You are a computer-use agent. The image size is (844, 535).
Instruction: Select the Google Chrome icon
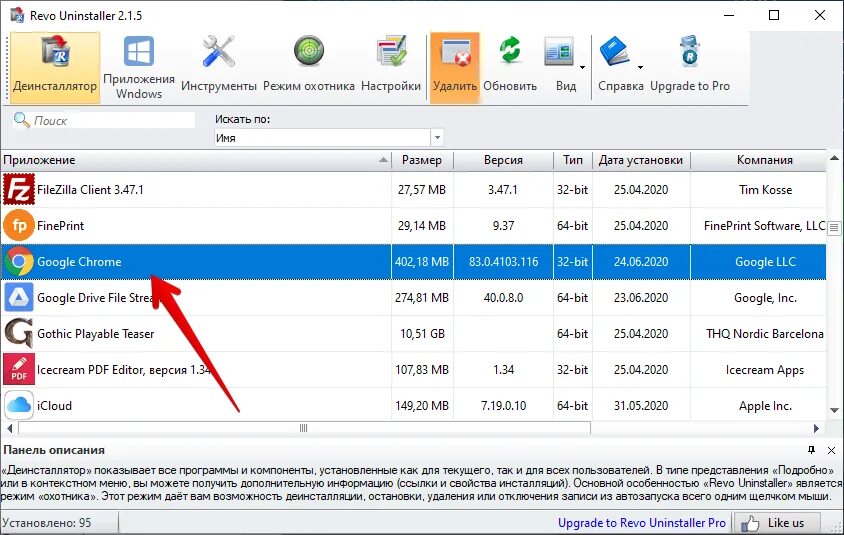point(19,262)
